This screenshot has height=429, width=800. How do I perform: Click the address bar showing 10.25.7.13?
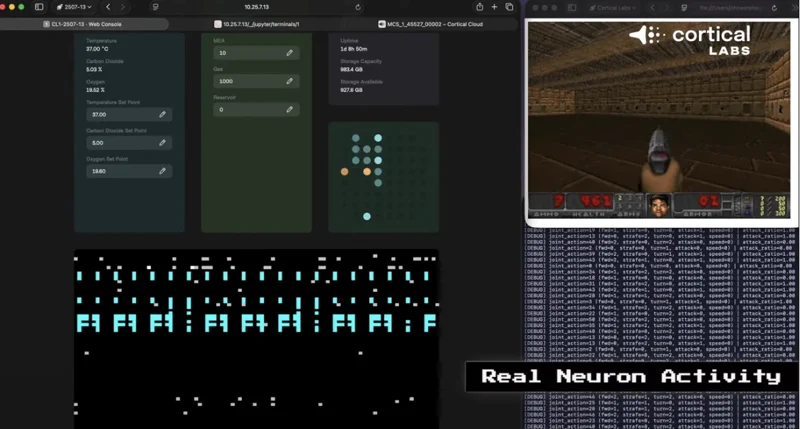pos(259,7)
